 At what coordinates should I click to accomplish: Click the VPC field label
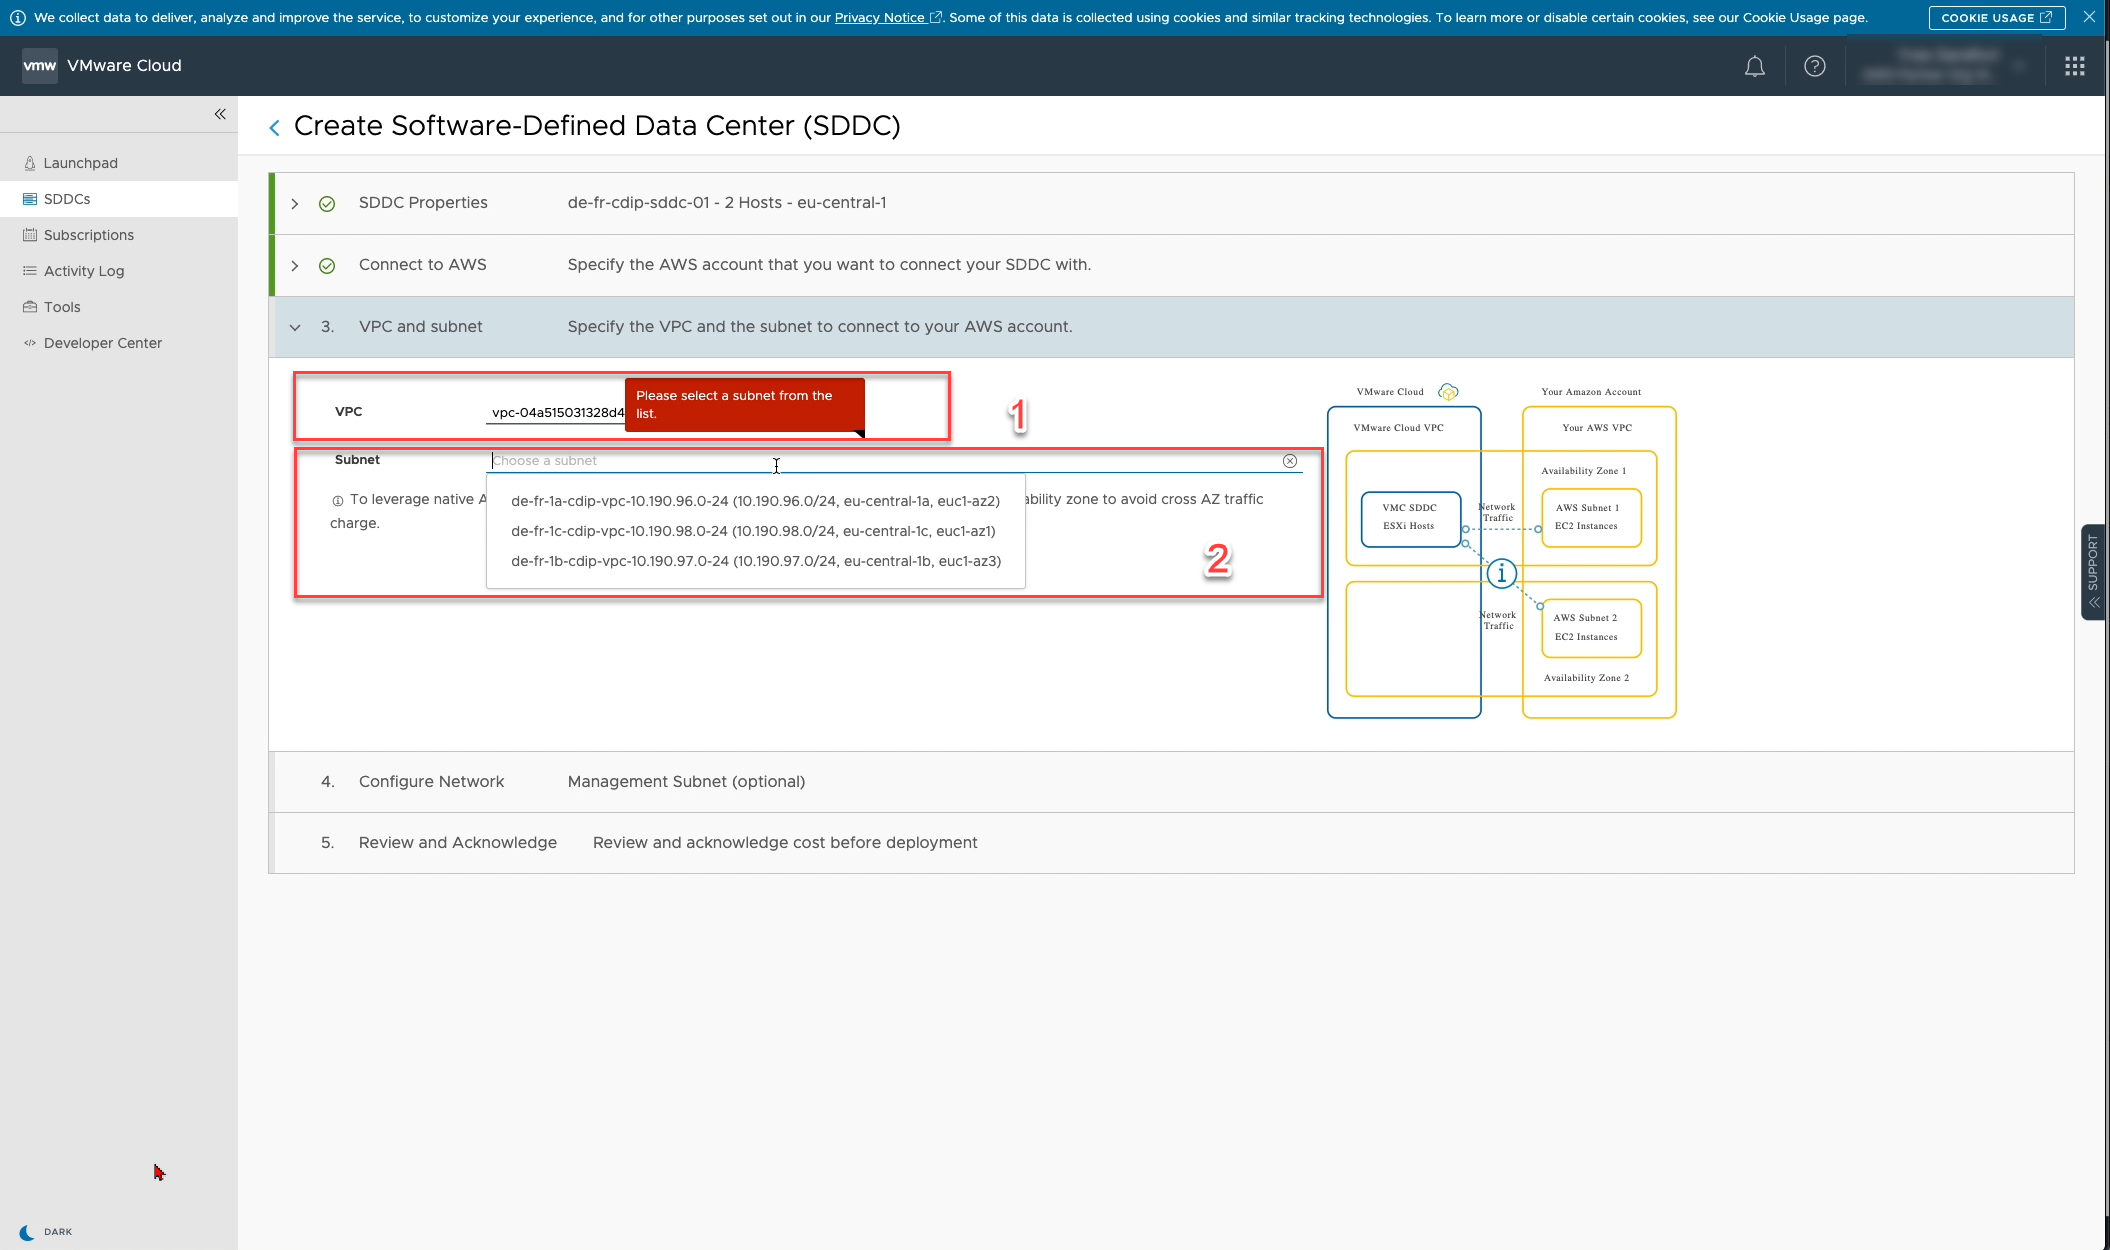pyautogui.click(x=348, y=412)
